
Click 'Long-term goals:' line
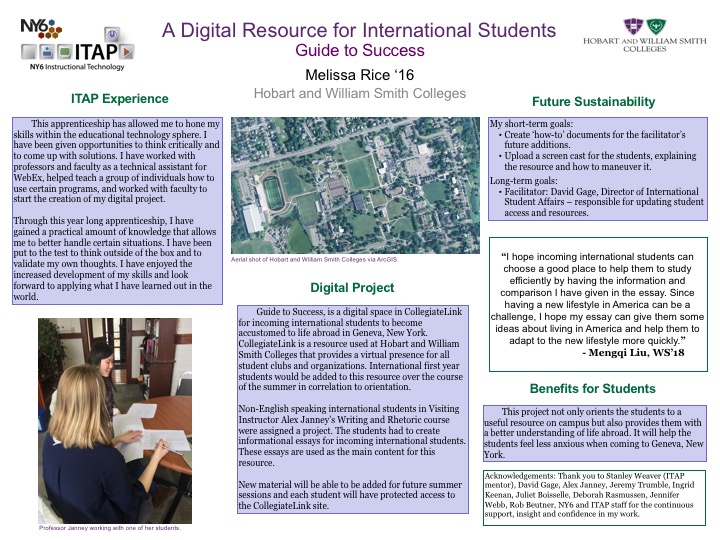(x=523, y=180)
